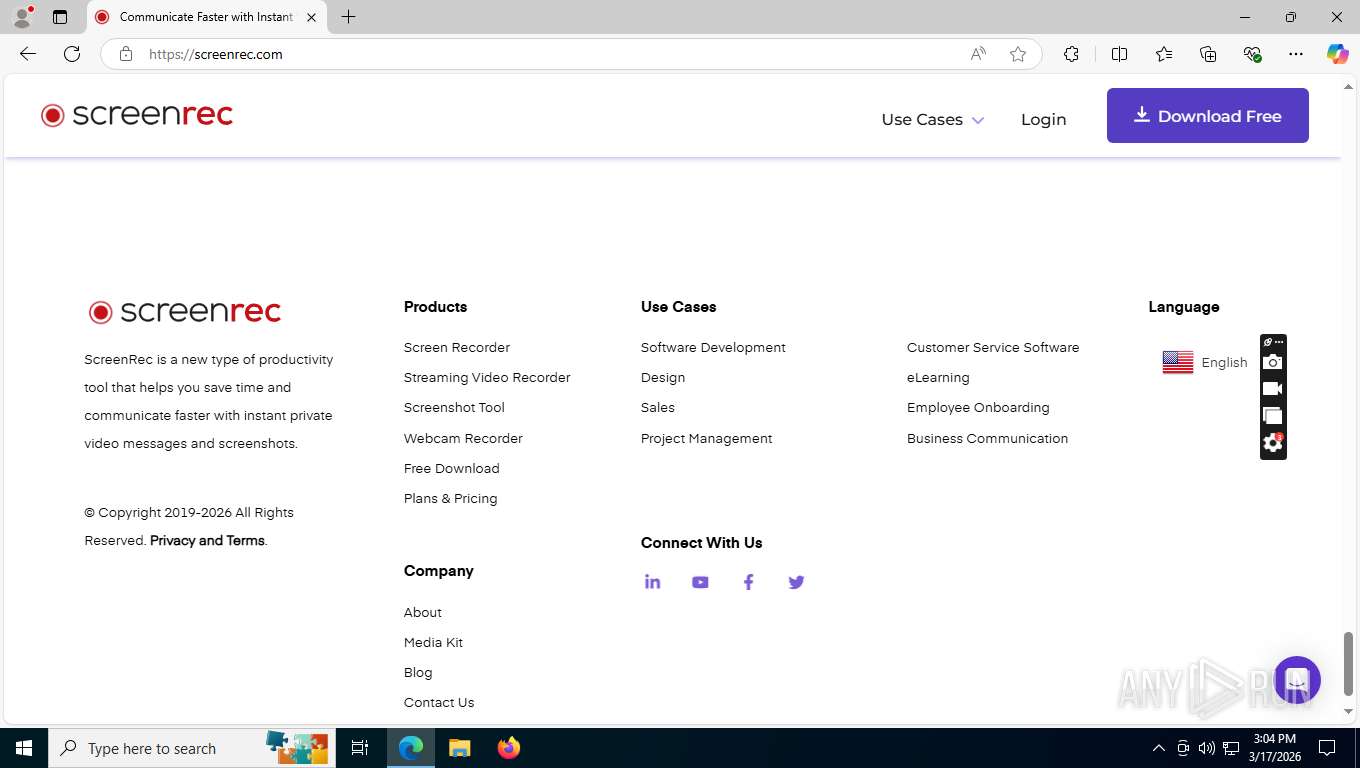Click the taskbar search box
The image size is (1360, 768).
[x=190, y=748]
